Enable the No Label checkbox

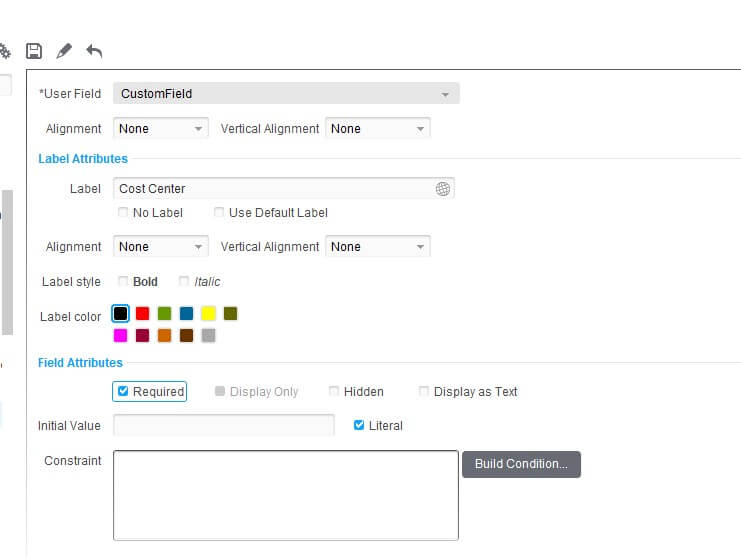(123, 212)
